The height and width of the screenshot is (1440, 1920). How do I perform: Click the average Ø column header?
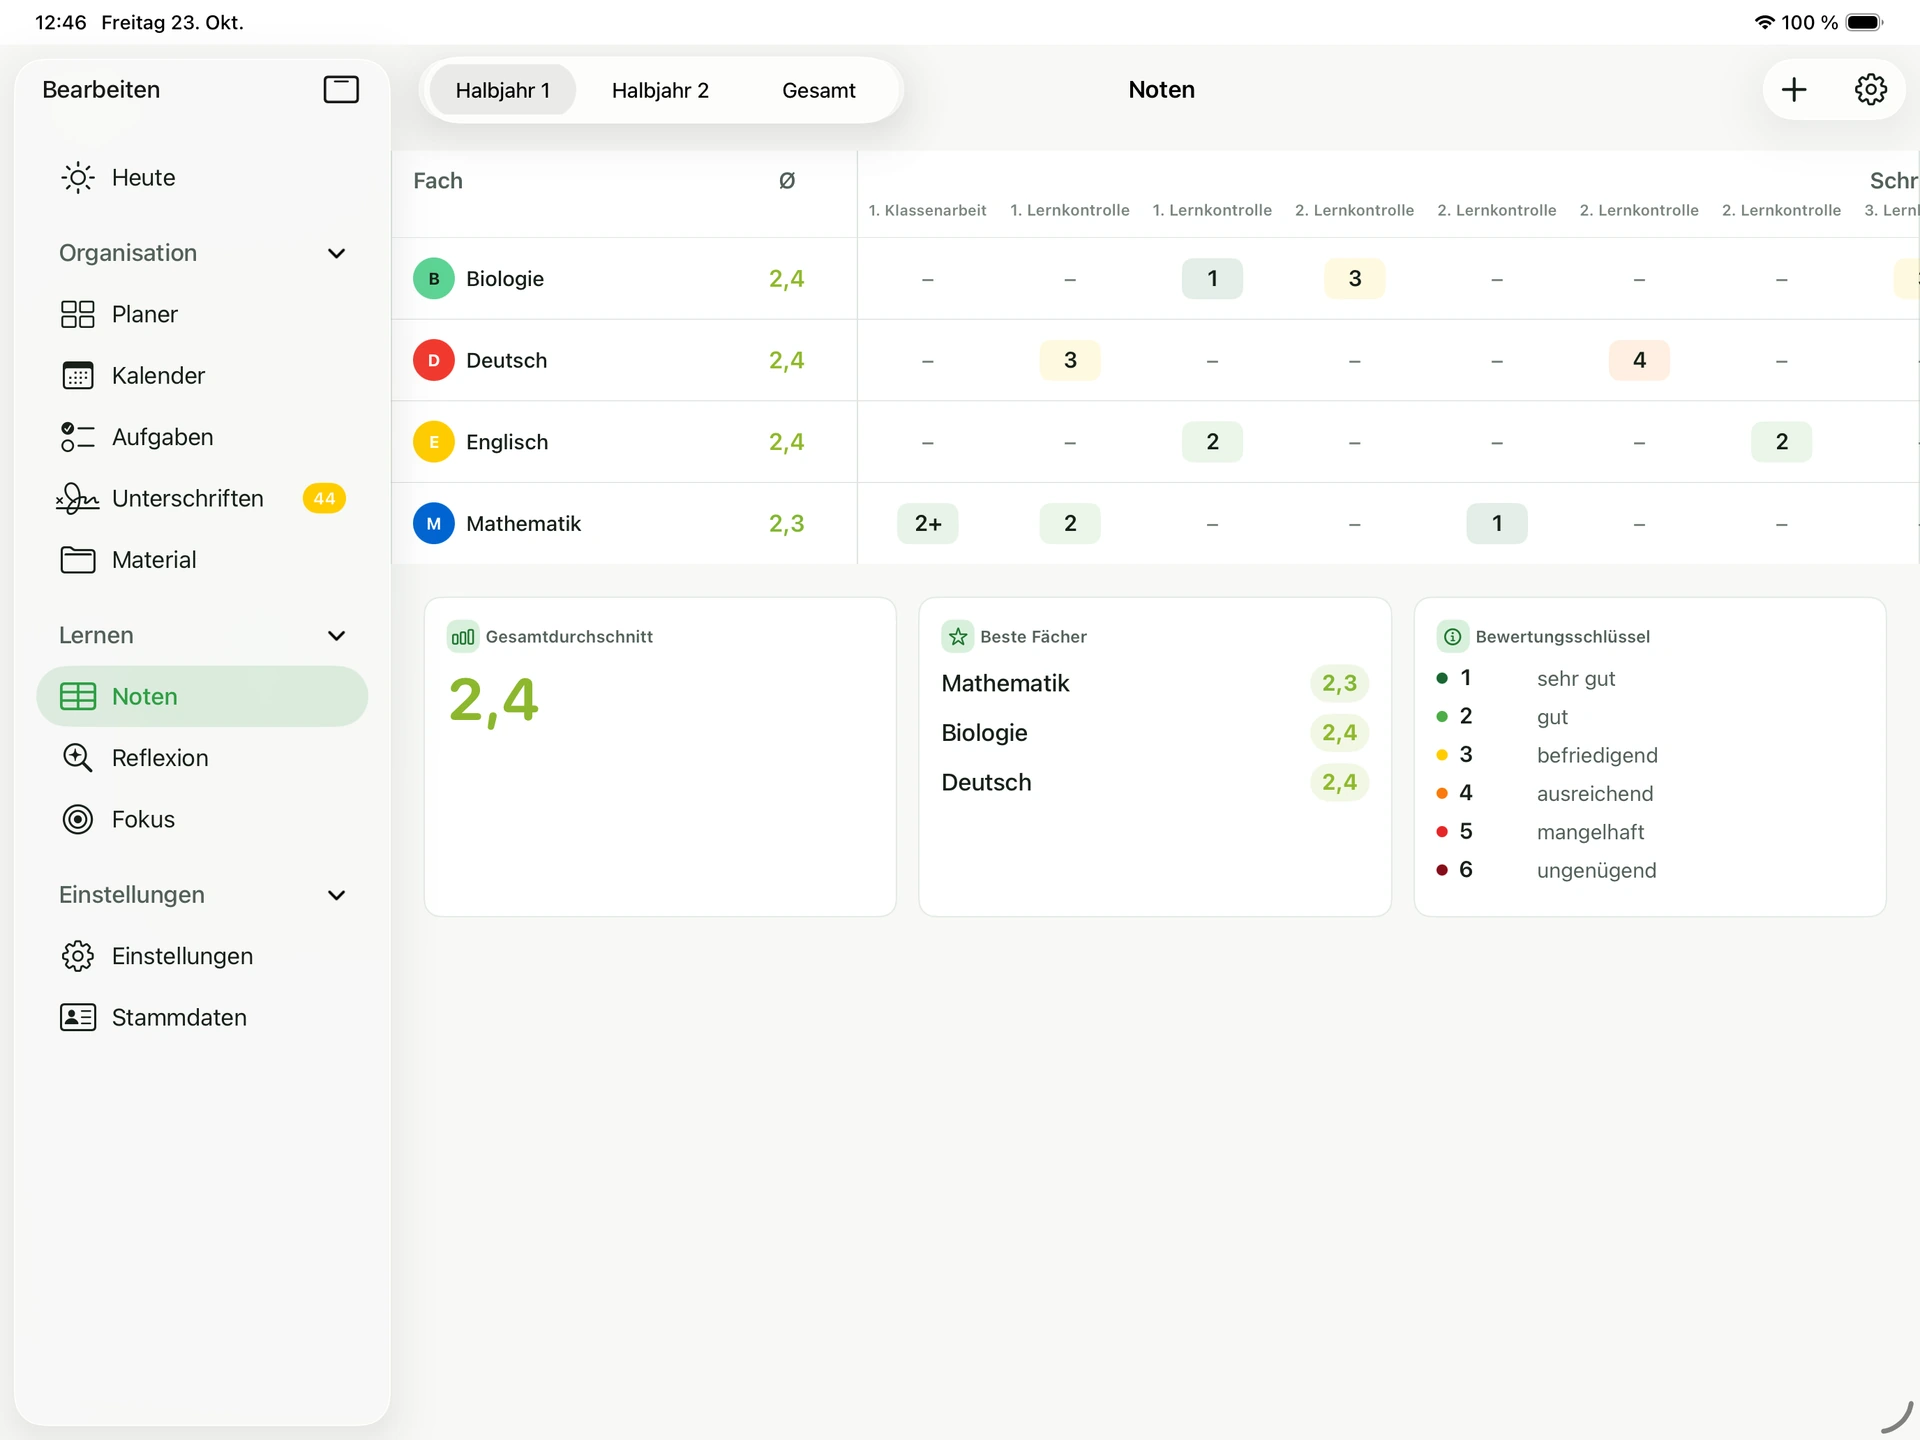tap(787, 181)
